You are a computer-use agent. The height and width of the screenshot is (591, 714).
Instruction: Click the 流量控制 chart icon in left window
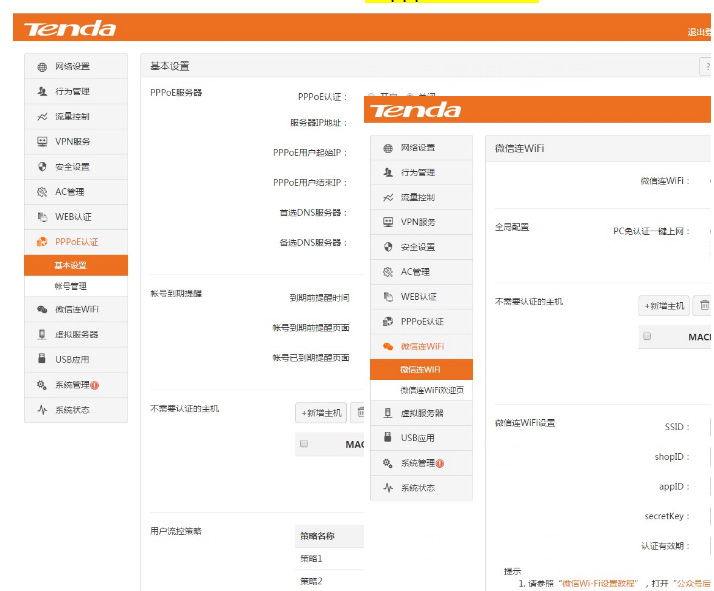(42, 117)
